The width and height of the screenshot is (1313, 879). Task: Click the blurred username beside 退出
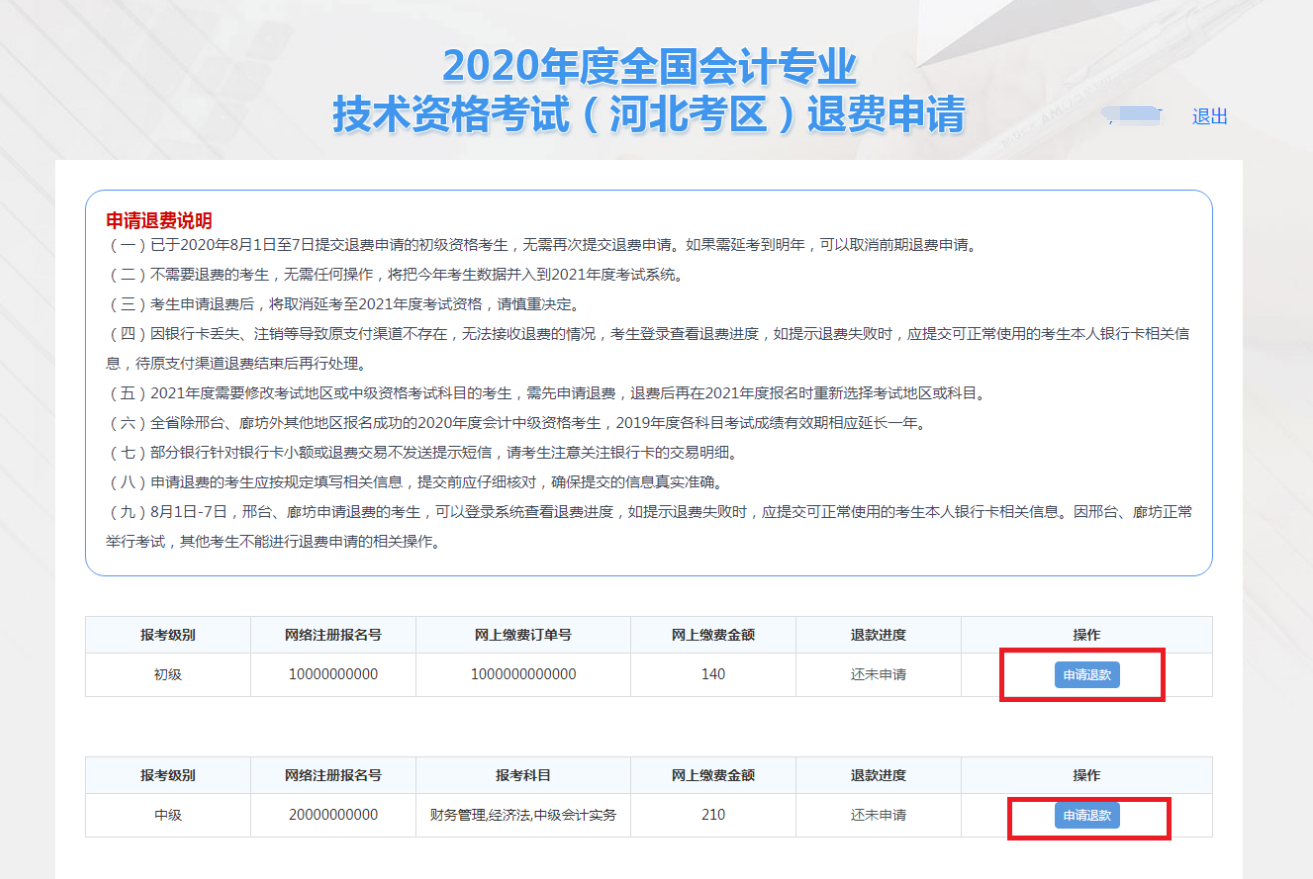(1133, 116)
